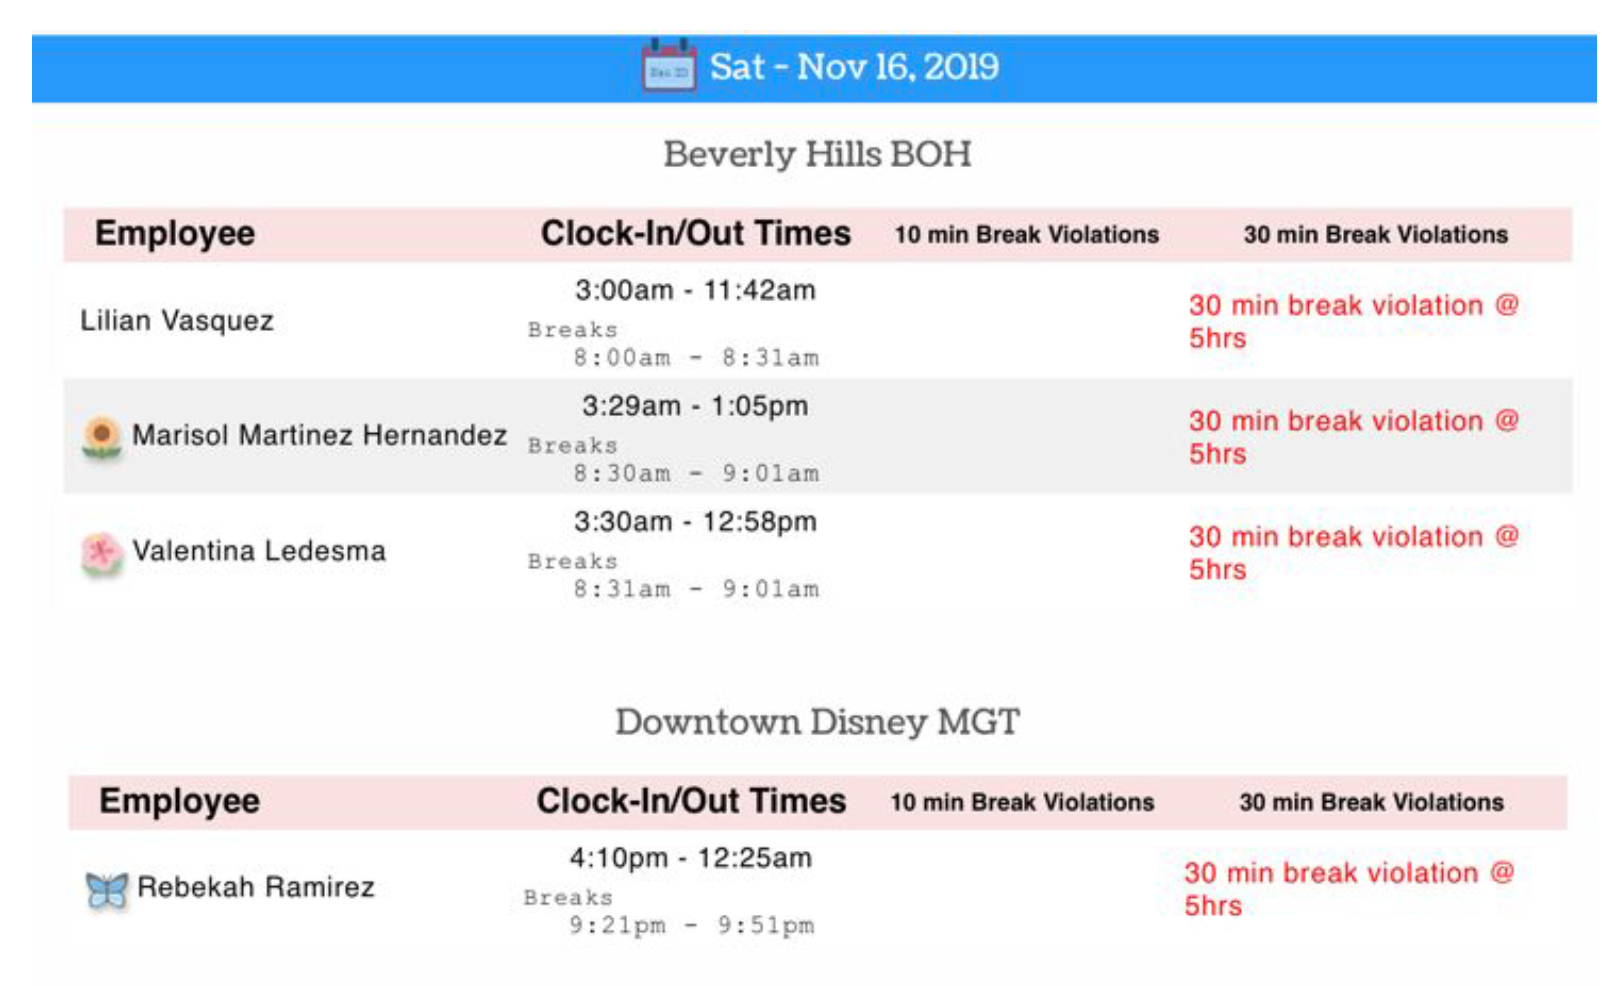Click Rebekah's 30 min break violation text
Screen dimensions: 1602x986
[1349, 889]
